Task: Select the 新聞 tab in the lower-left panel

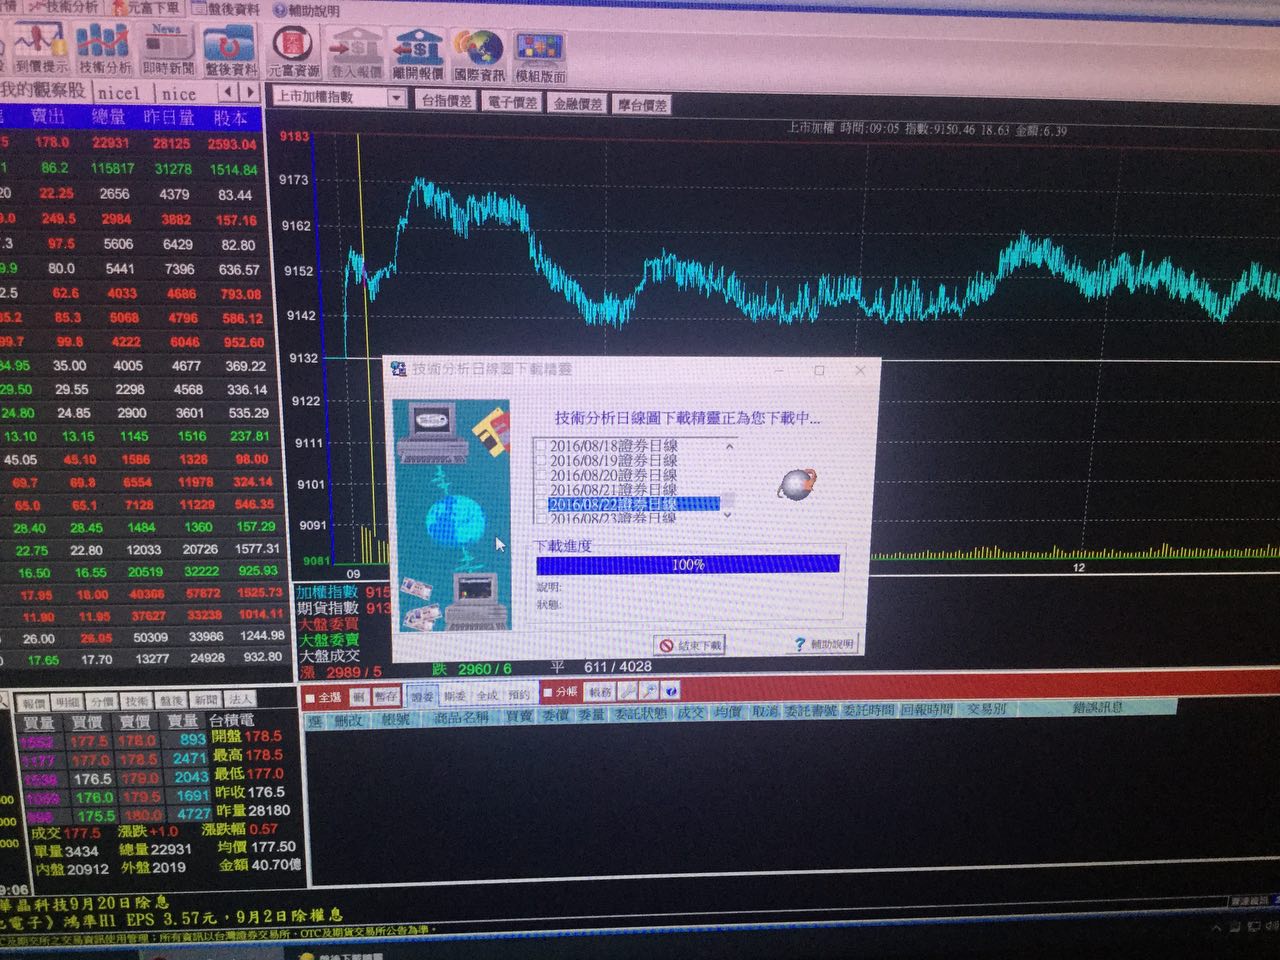Action: (206, 700)
